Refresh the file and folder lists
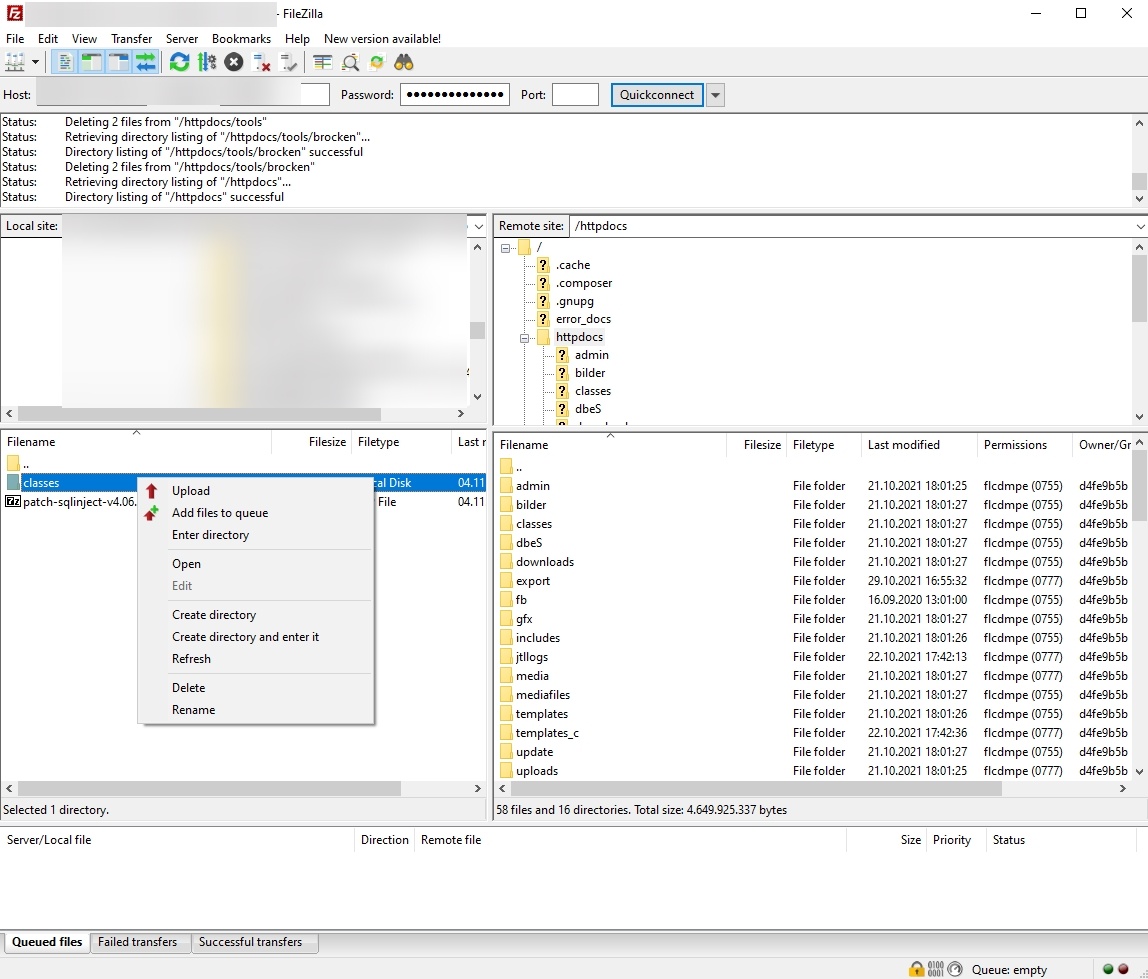The width and height of the screenshot is (1148, 979). (x=179, y=62)
